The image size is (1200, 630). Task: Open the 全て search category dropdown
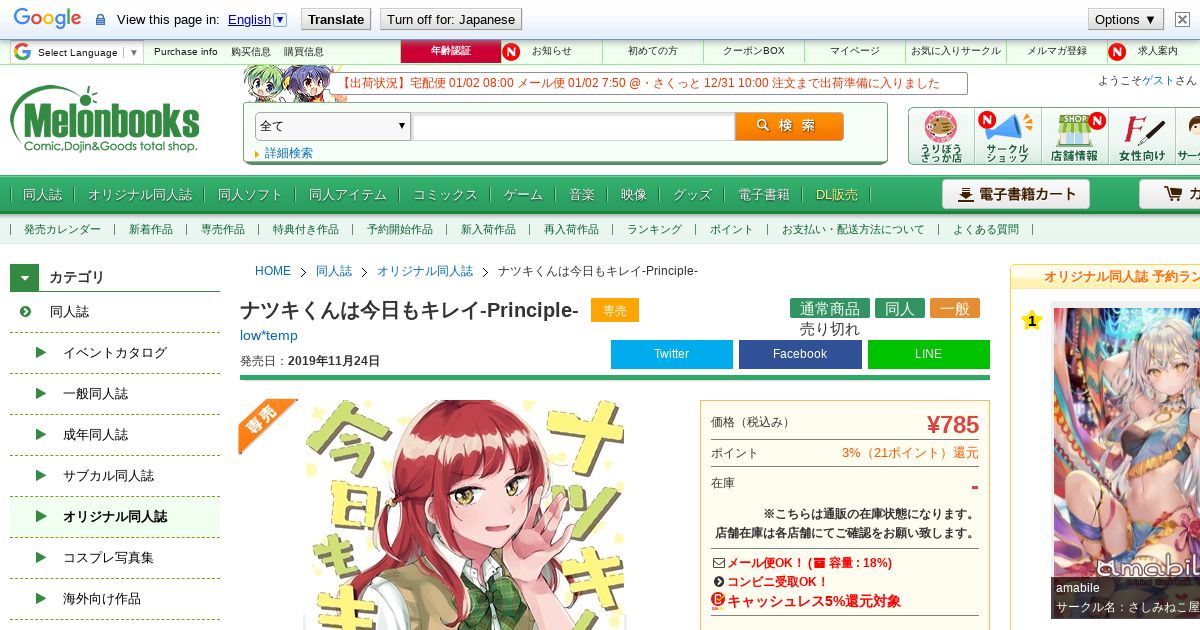coord(333,126)
